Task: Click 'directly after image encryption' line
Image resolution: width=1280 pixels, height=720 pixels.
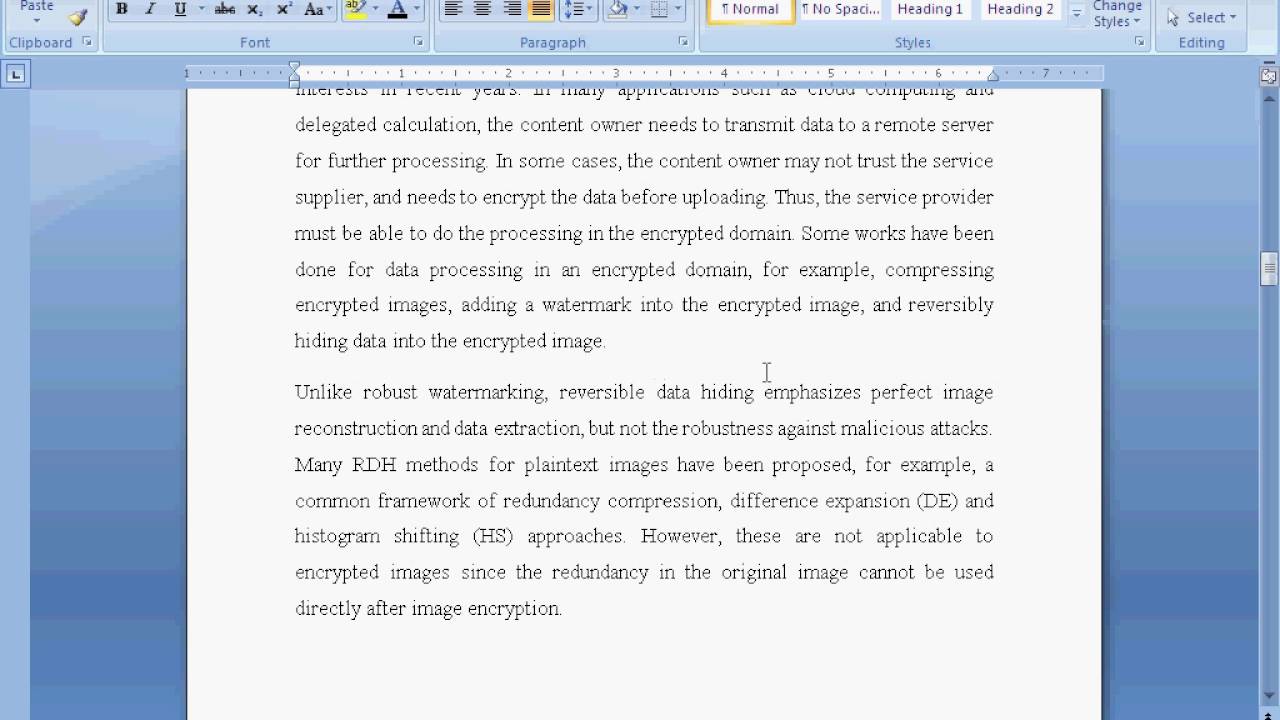Action: pos(428,608)
